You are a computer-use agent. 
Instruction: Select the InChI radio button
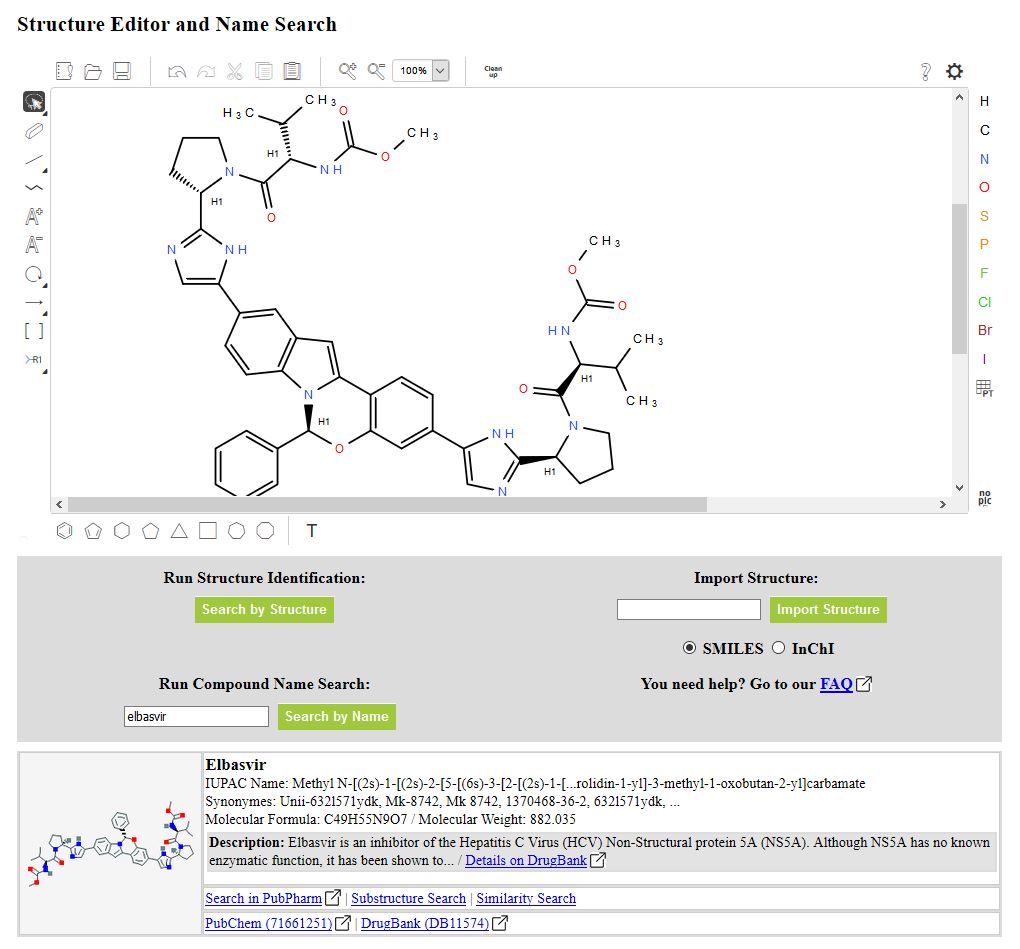point(778,648)
